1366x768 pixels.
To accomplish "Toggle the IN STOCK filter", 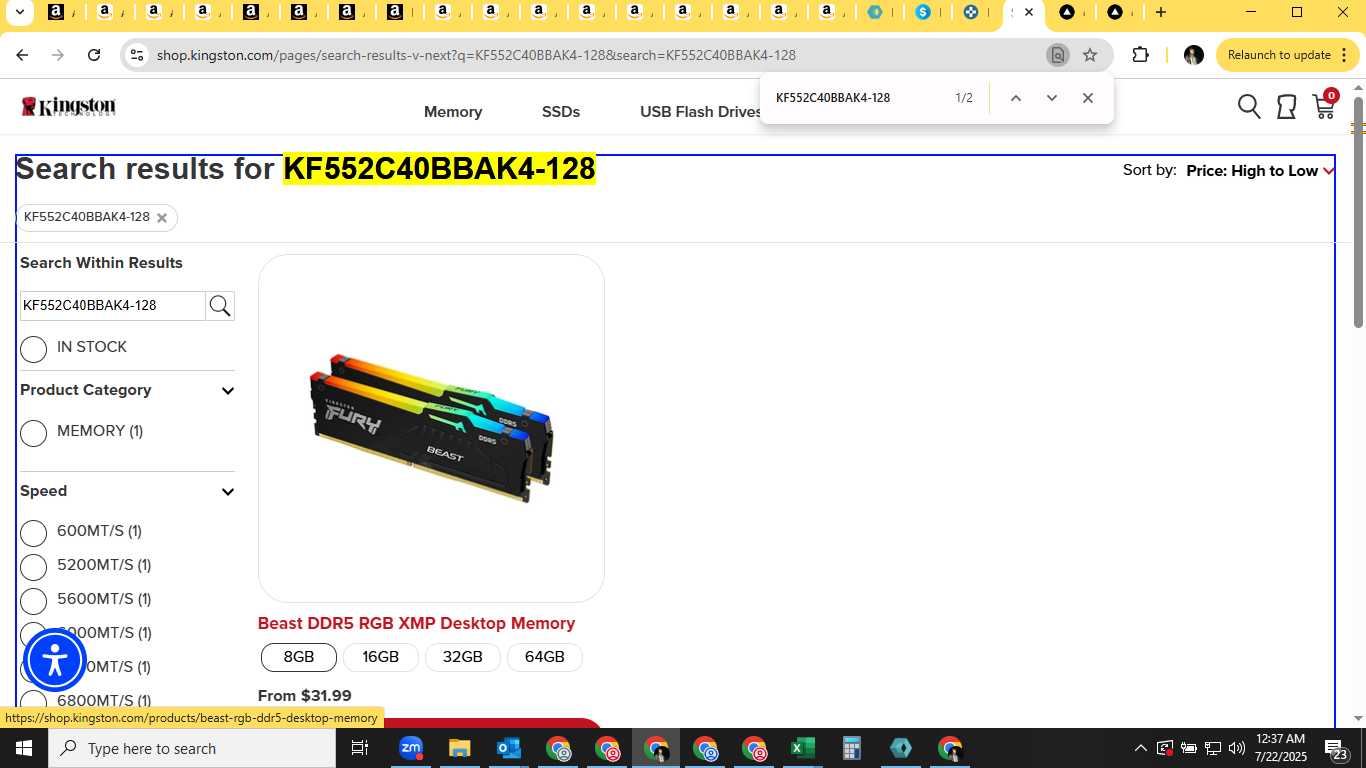I will coord(34,349).
